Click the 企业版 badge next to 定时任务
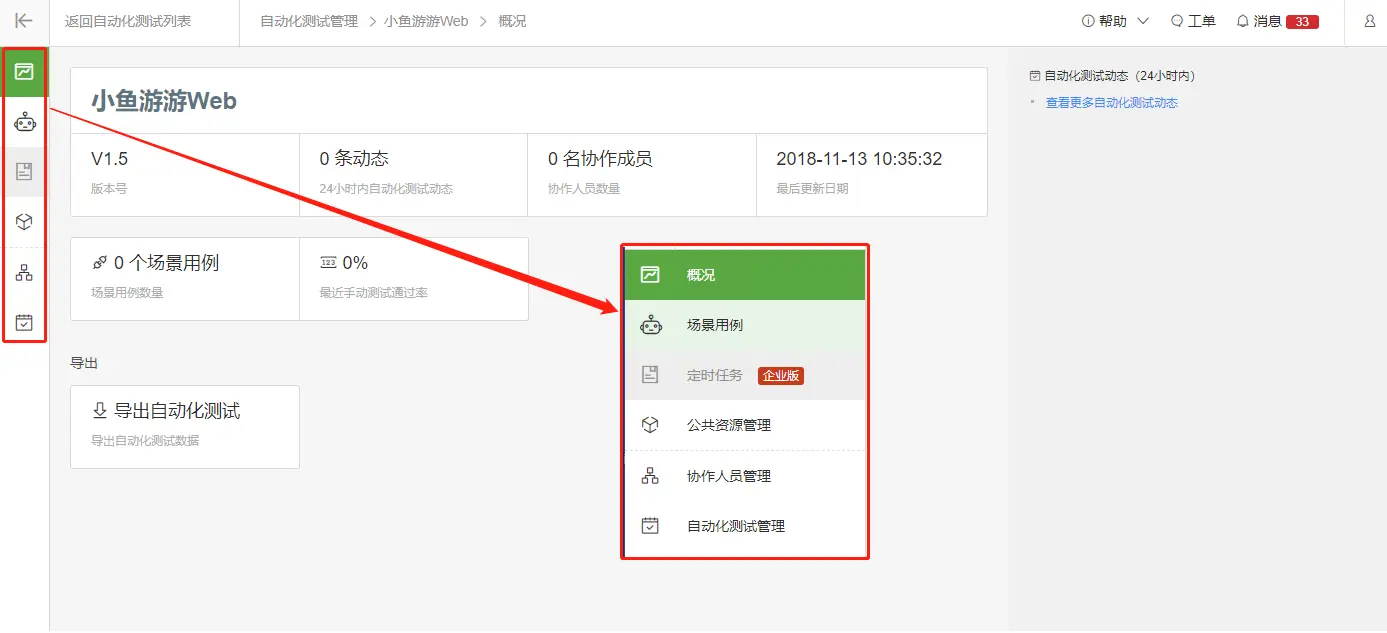The image size is (1387, 633). (781, 376)
